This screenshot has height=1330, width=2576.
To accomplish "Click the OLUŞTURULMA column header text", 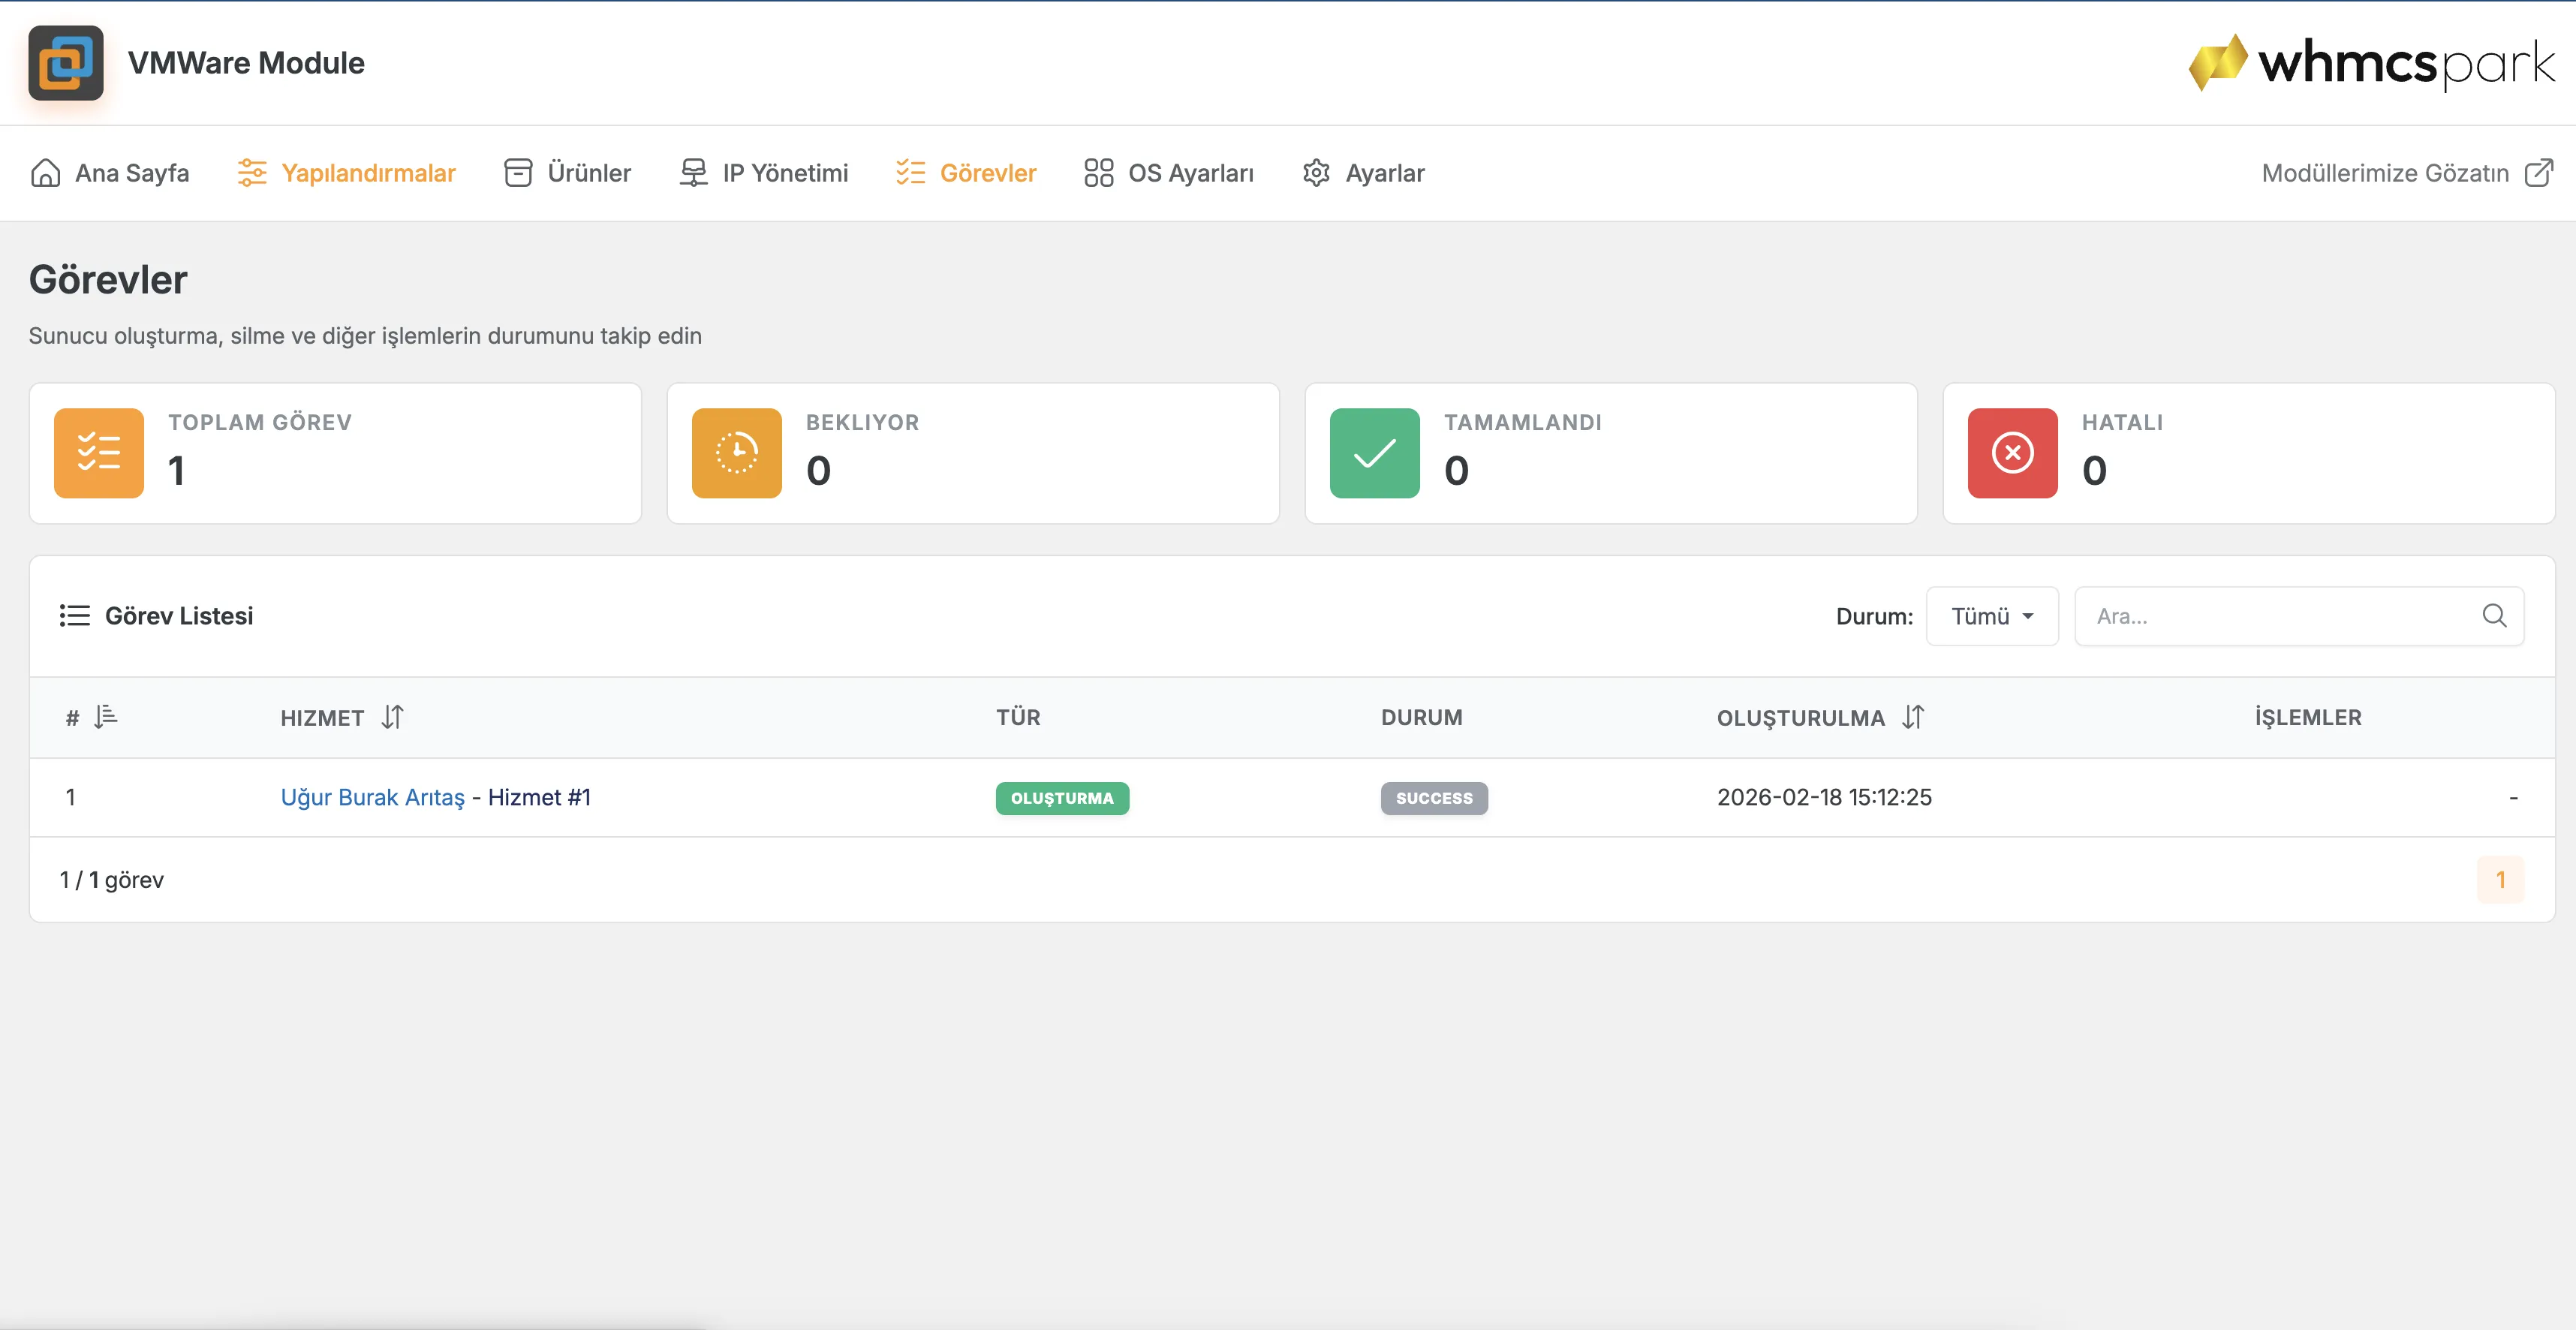I will tap(1800, 717).
